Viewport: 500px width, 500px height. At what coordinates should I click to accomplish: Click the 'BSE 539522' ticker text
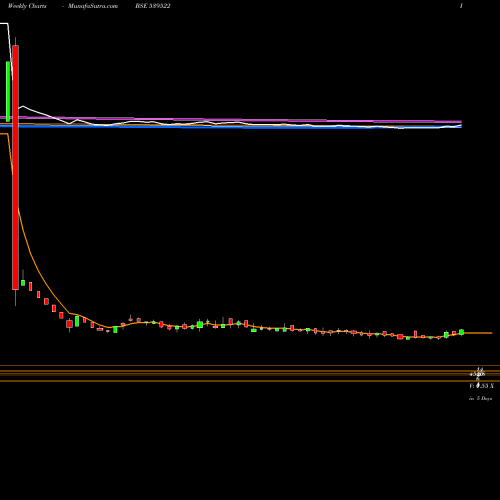click(x=153, y=6)
